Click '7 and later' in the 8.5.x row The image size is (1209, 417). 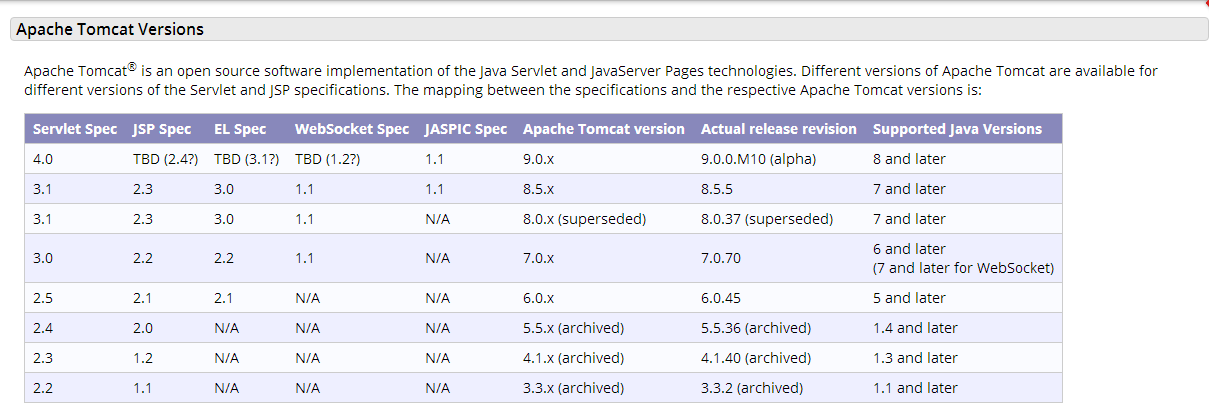(909, 189)
